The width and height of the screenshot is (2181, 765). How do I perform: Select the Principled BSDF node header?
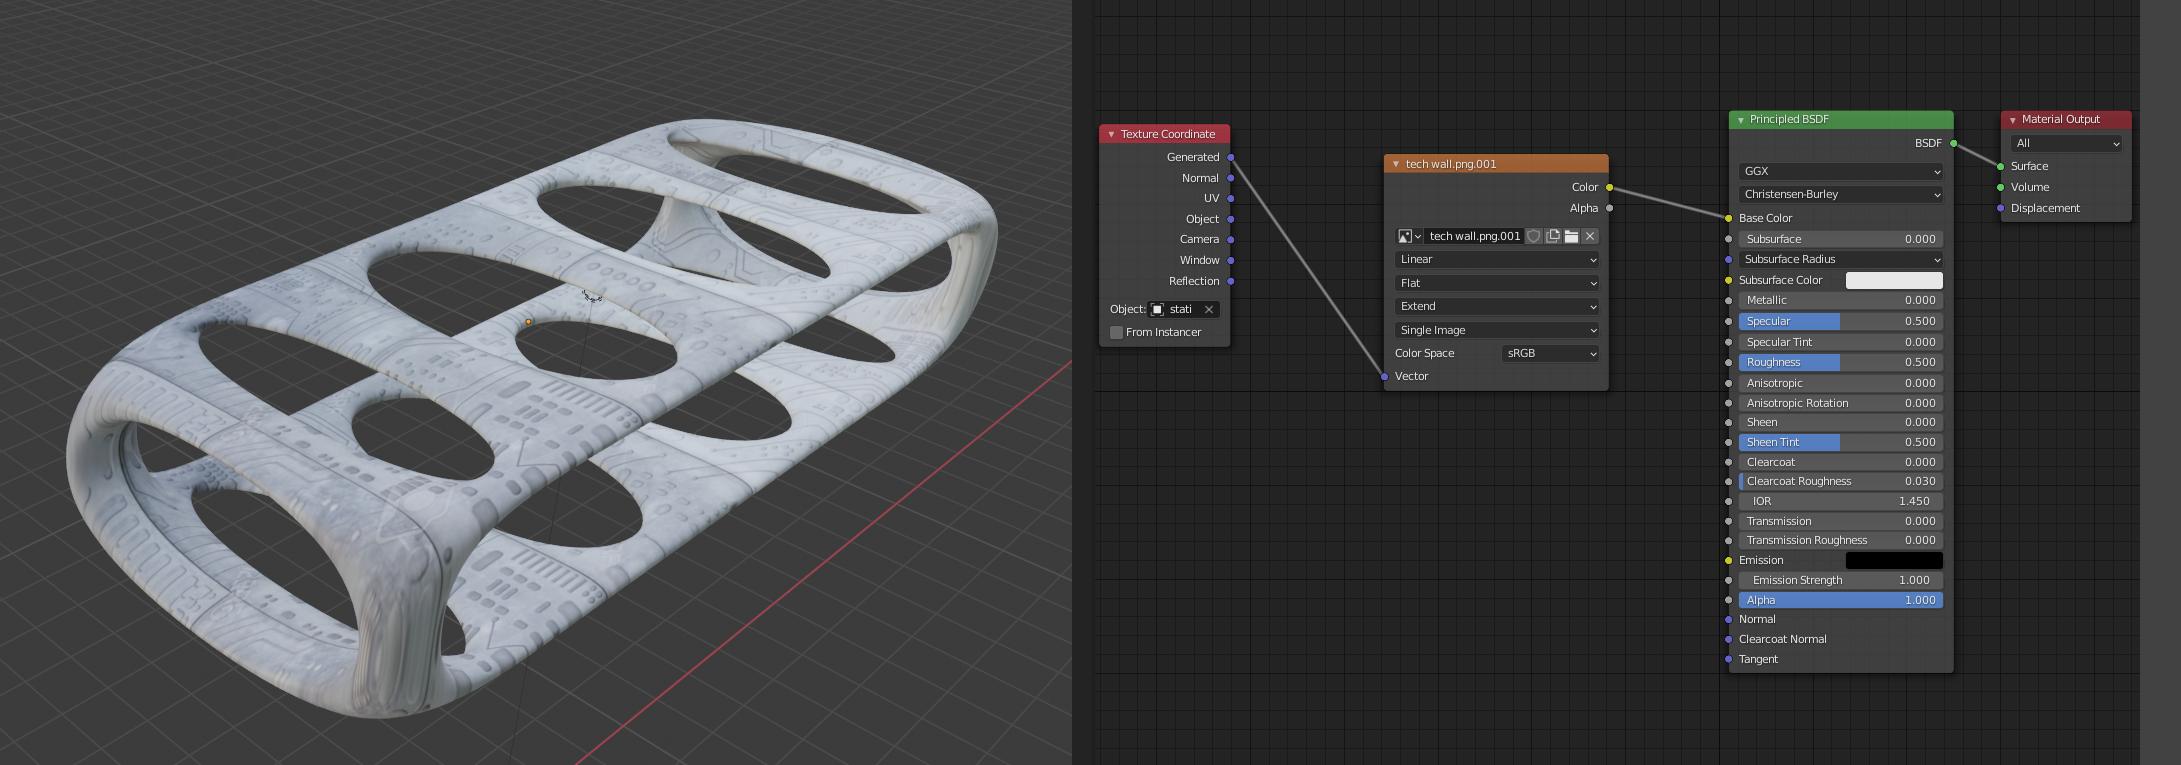pyautogui.click(x=1841, y=119)
